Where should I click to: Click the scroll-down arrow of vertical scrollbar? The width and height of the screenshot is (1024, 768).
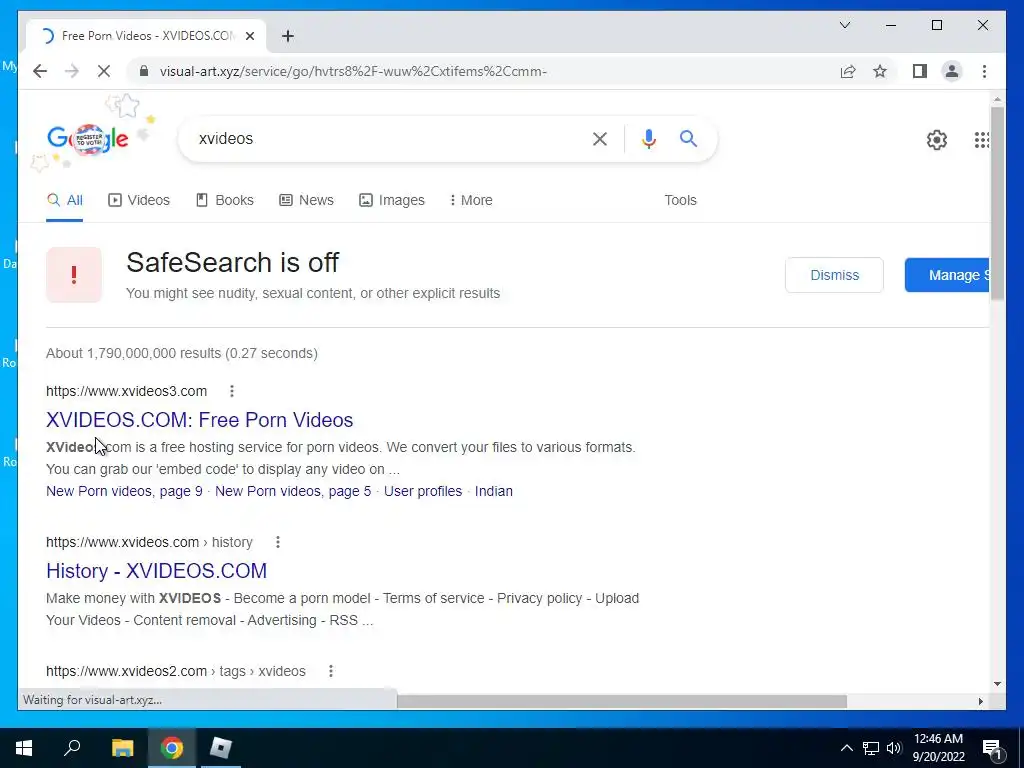click(997, 684)
